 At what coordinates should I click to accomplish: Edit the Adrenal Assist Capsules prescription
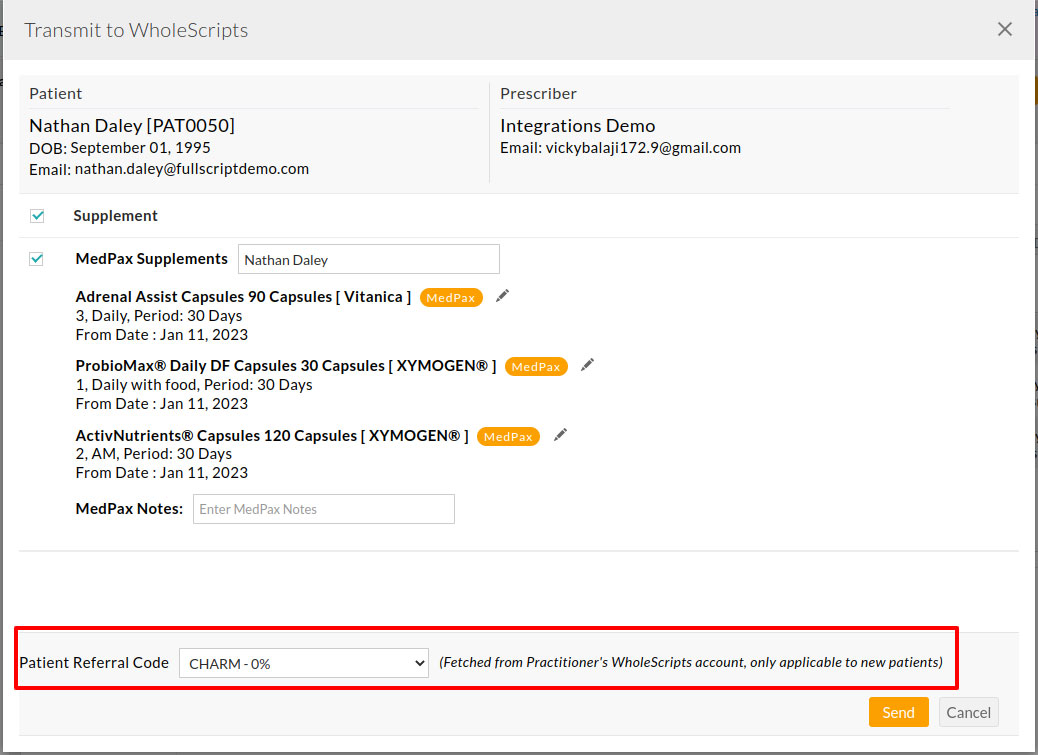coord(501,296)
